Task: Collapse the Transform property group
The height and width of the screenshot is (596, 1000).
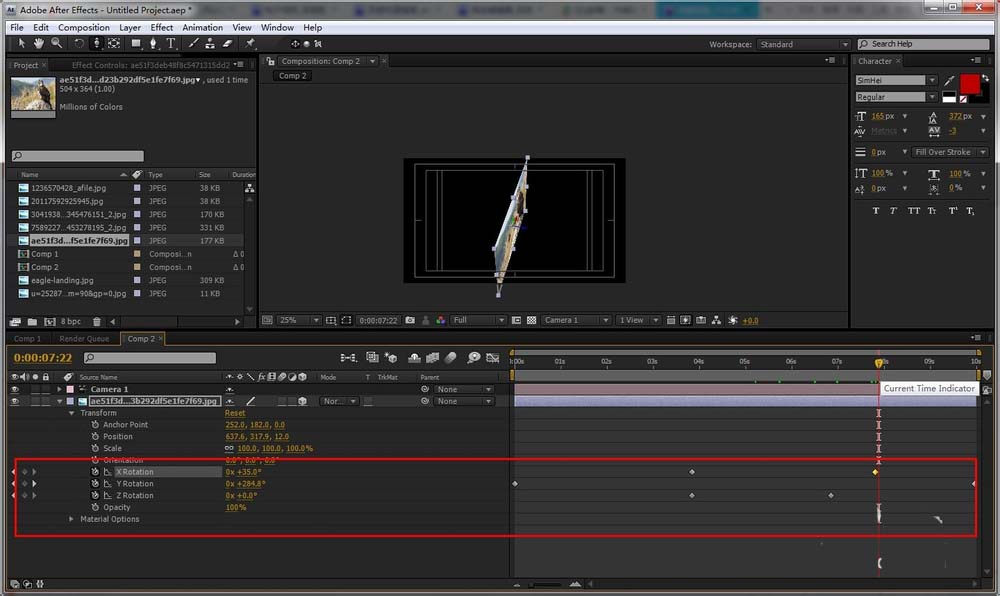Action: click(72, 412)
